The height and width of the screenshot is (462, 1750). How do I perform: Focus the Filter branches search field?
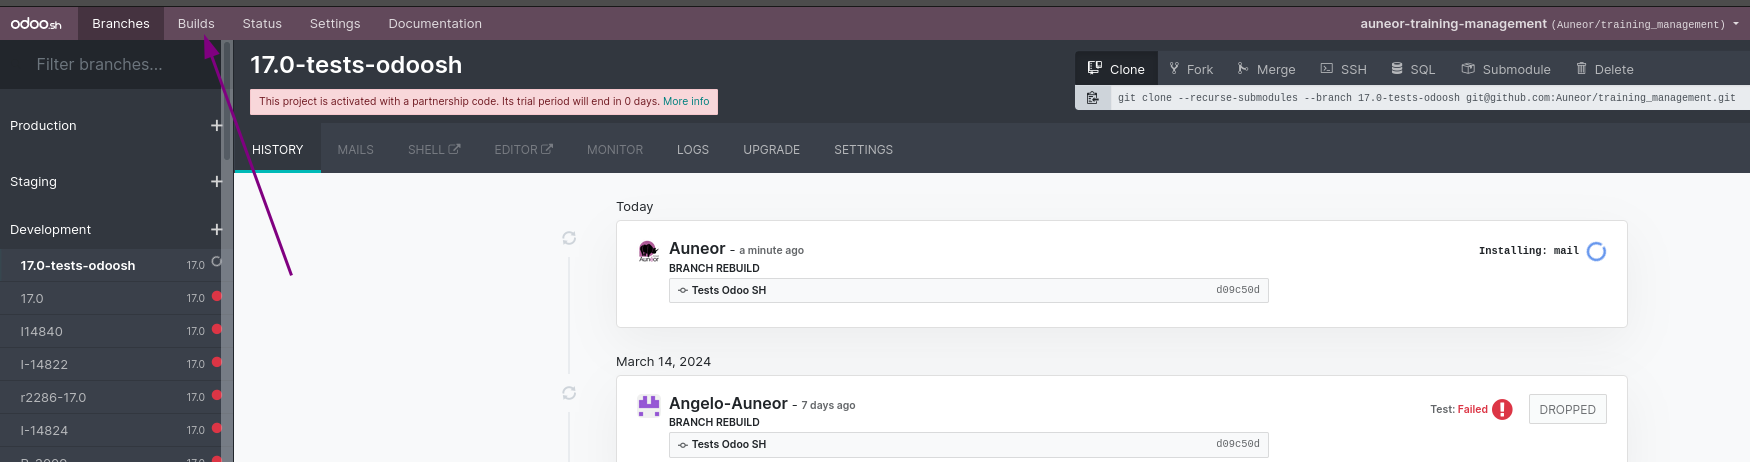tap(110, 64)
